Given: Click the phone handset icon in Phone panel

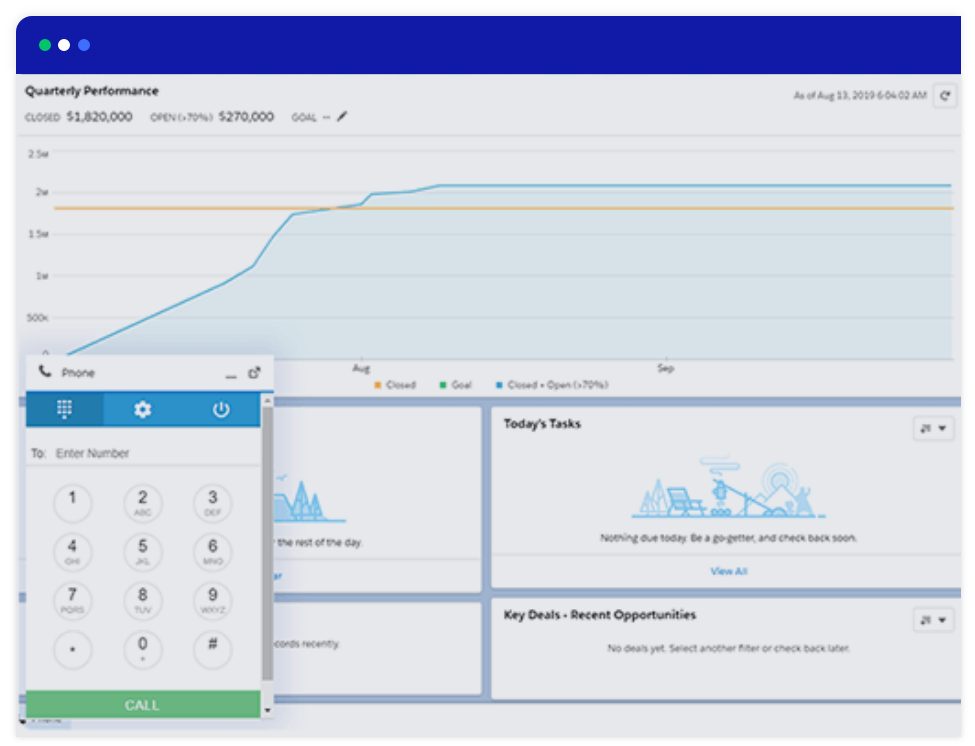Looking at the screenshot, I should [x=45, y=372].
